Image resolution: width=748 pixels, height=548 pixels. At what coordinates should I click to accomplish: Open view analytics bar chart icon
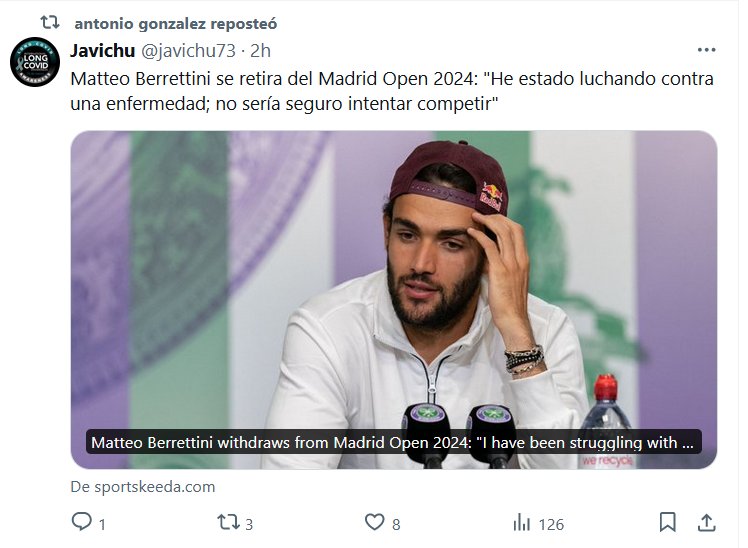[521, 522]
